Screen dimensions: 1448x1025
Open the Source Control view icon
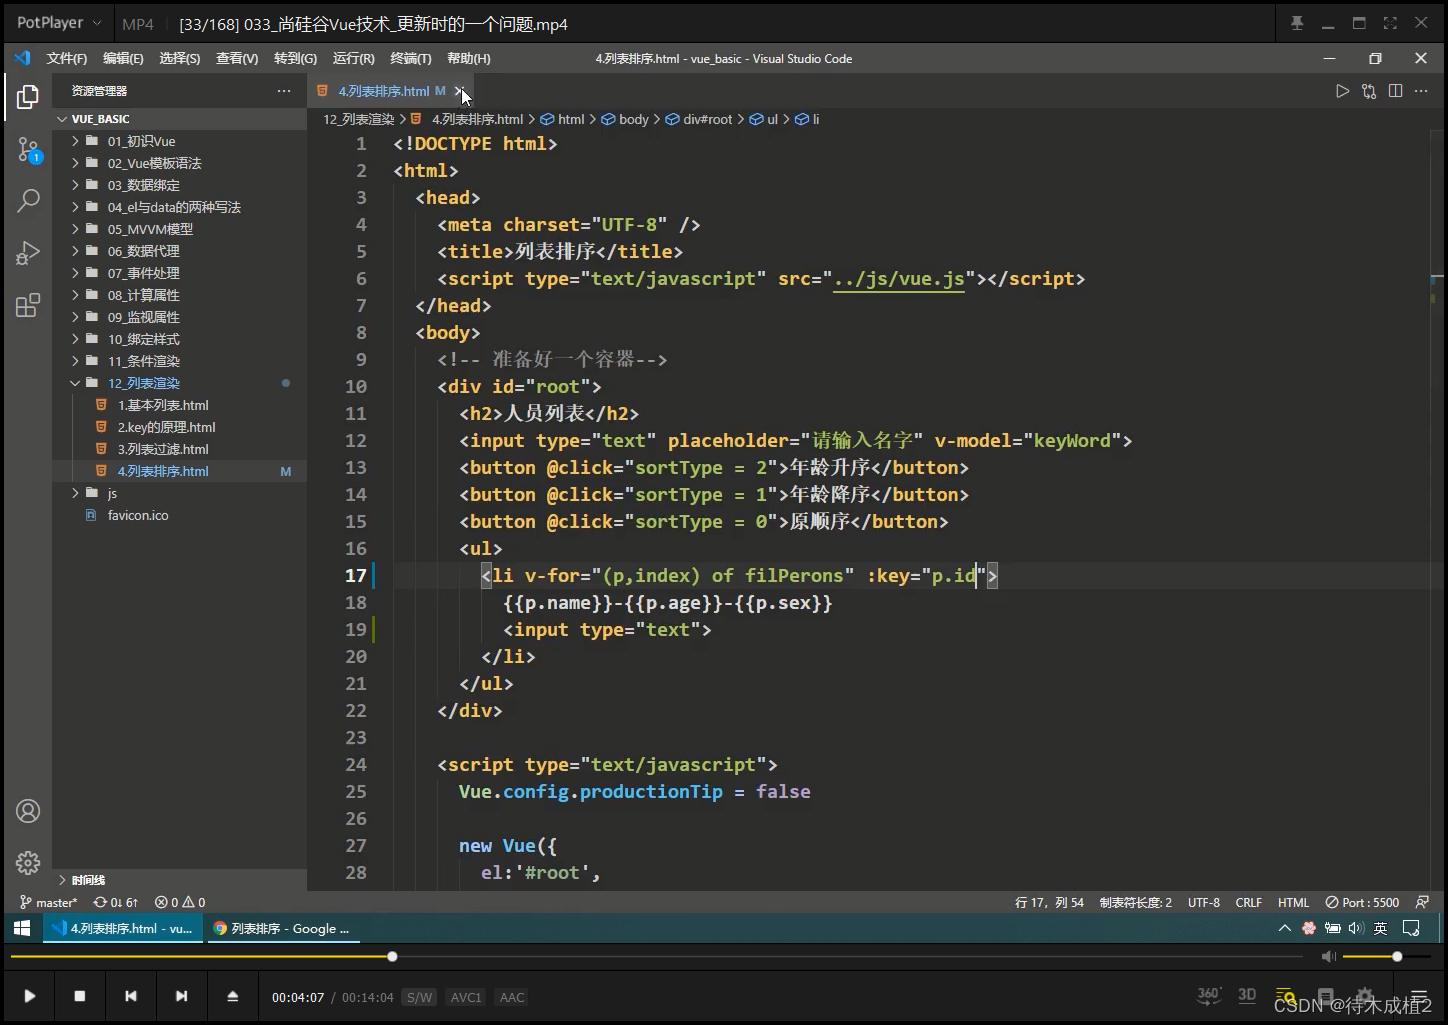click(x=28, y=150)
